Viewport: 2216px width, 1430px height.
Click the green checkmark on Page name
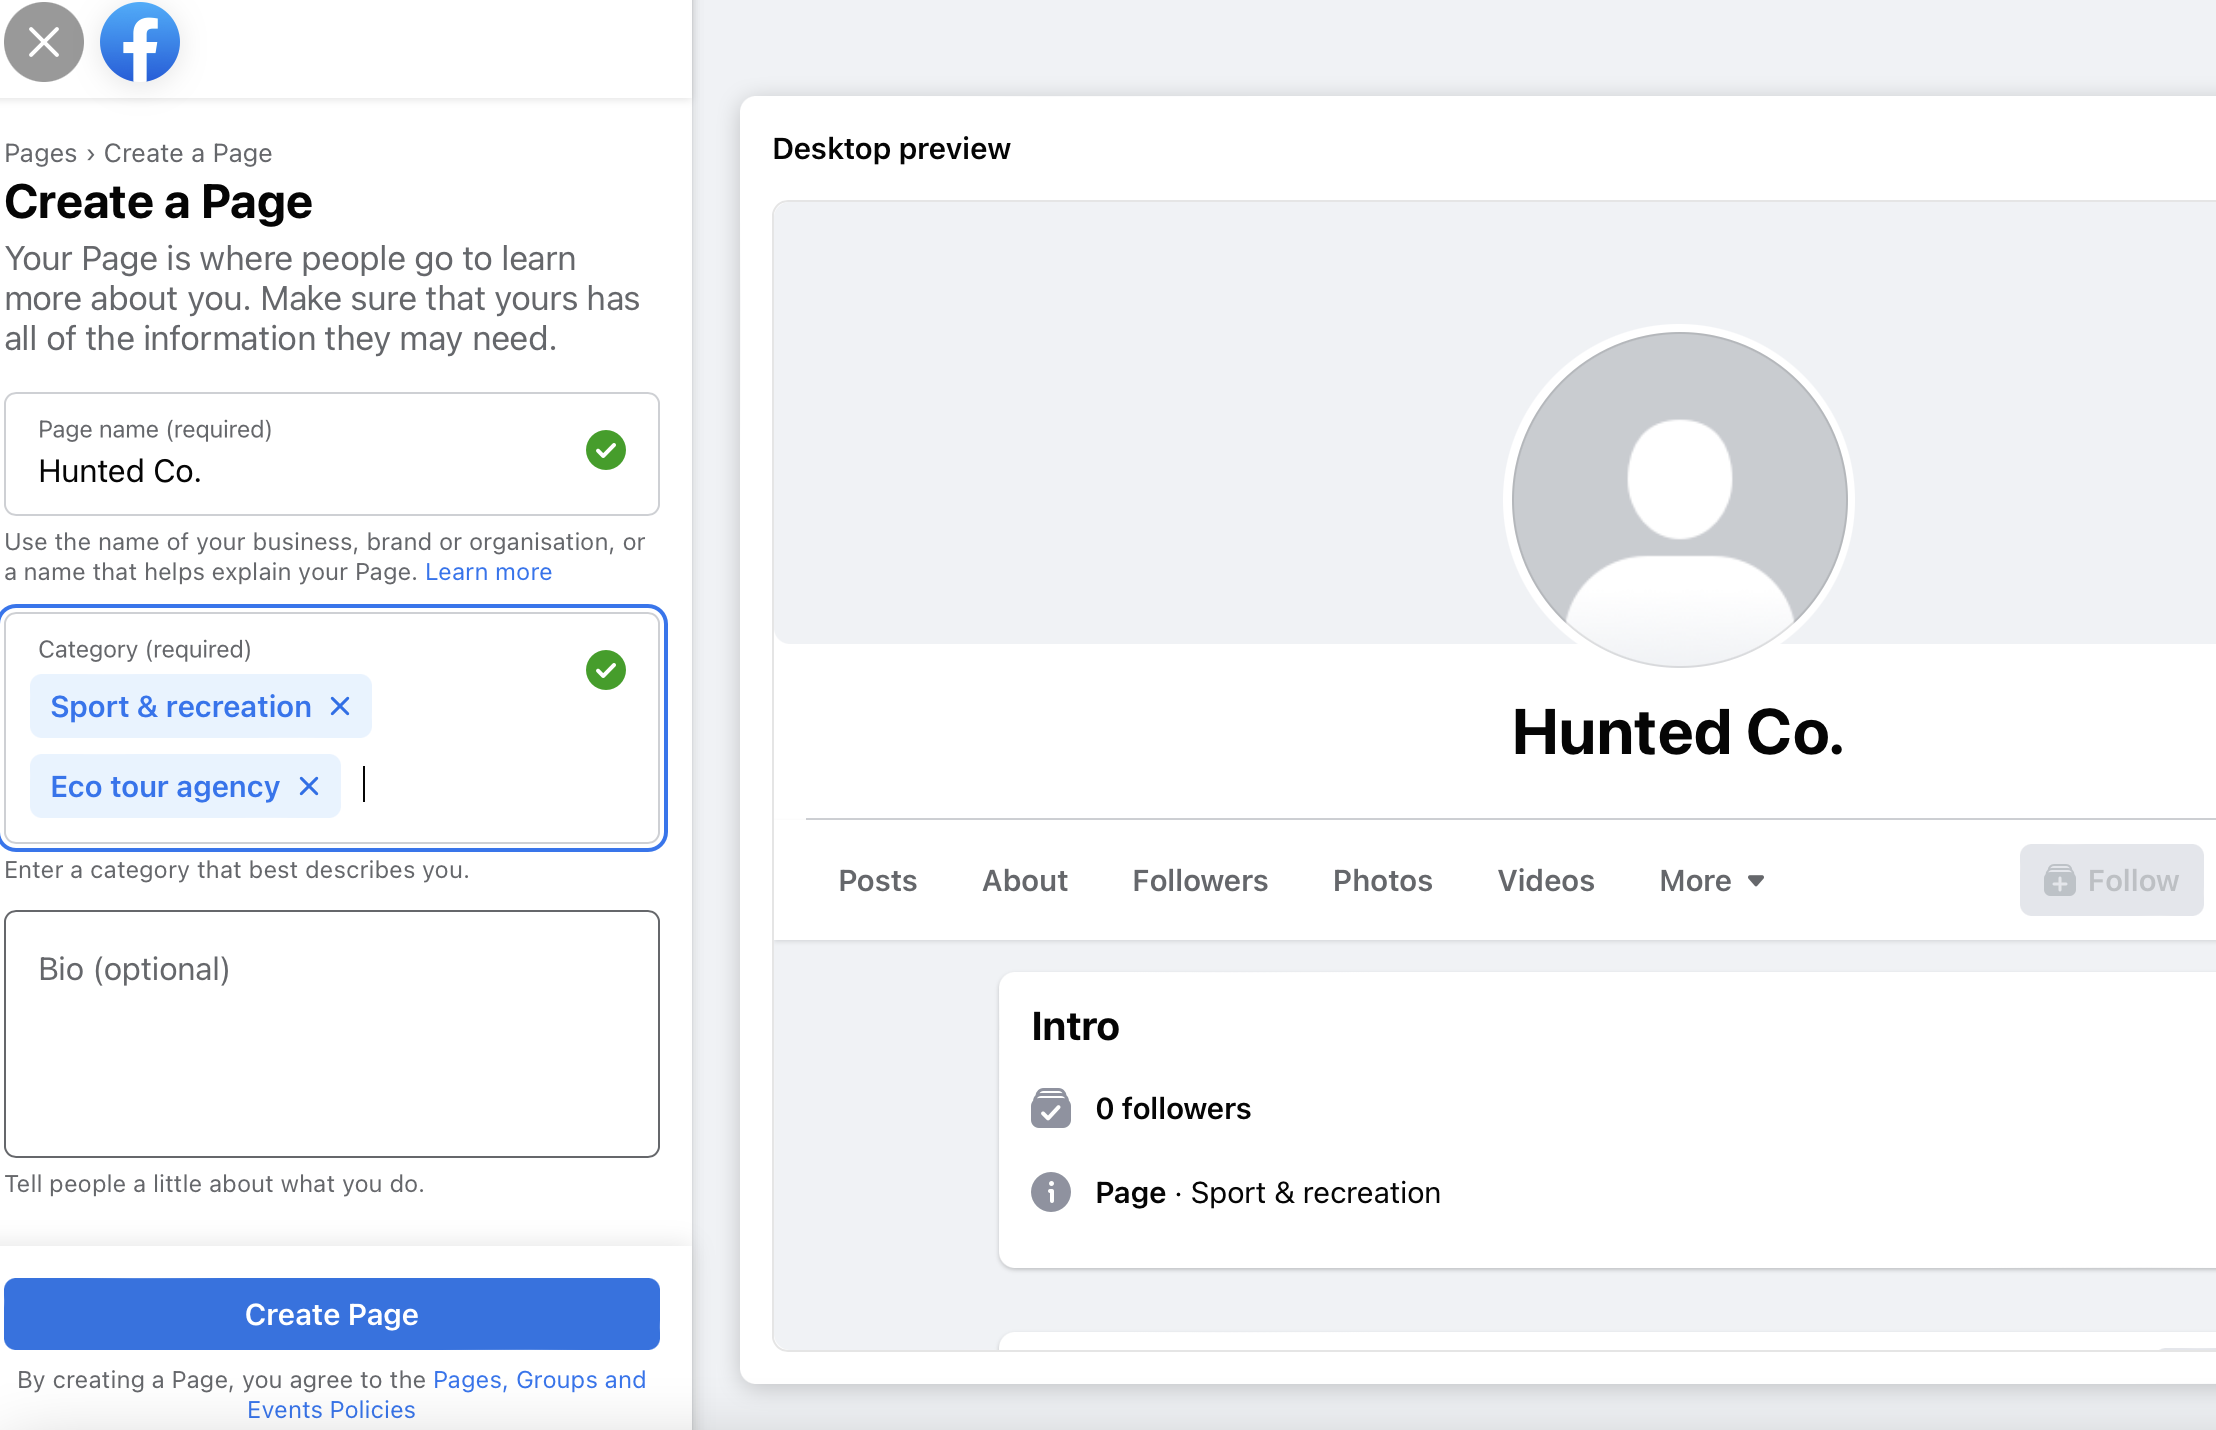click(606, 451)
